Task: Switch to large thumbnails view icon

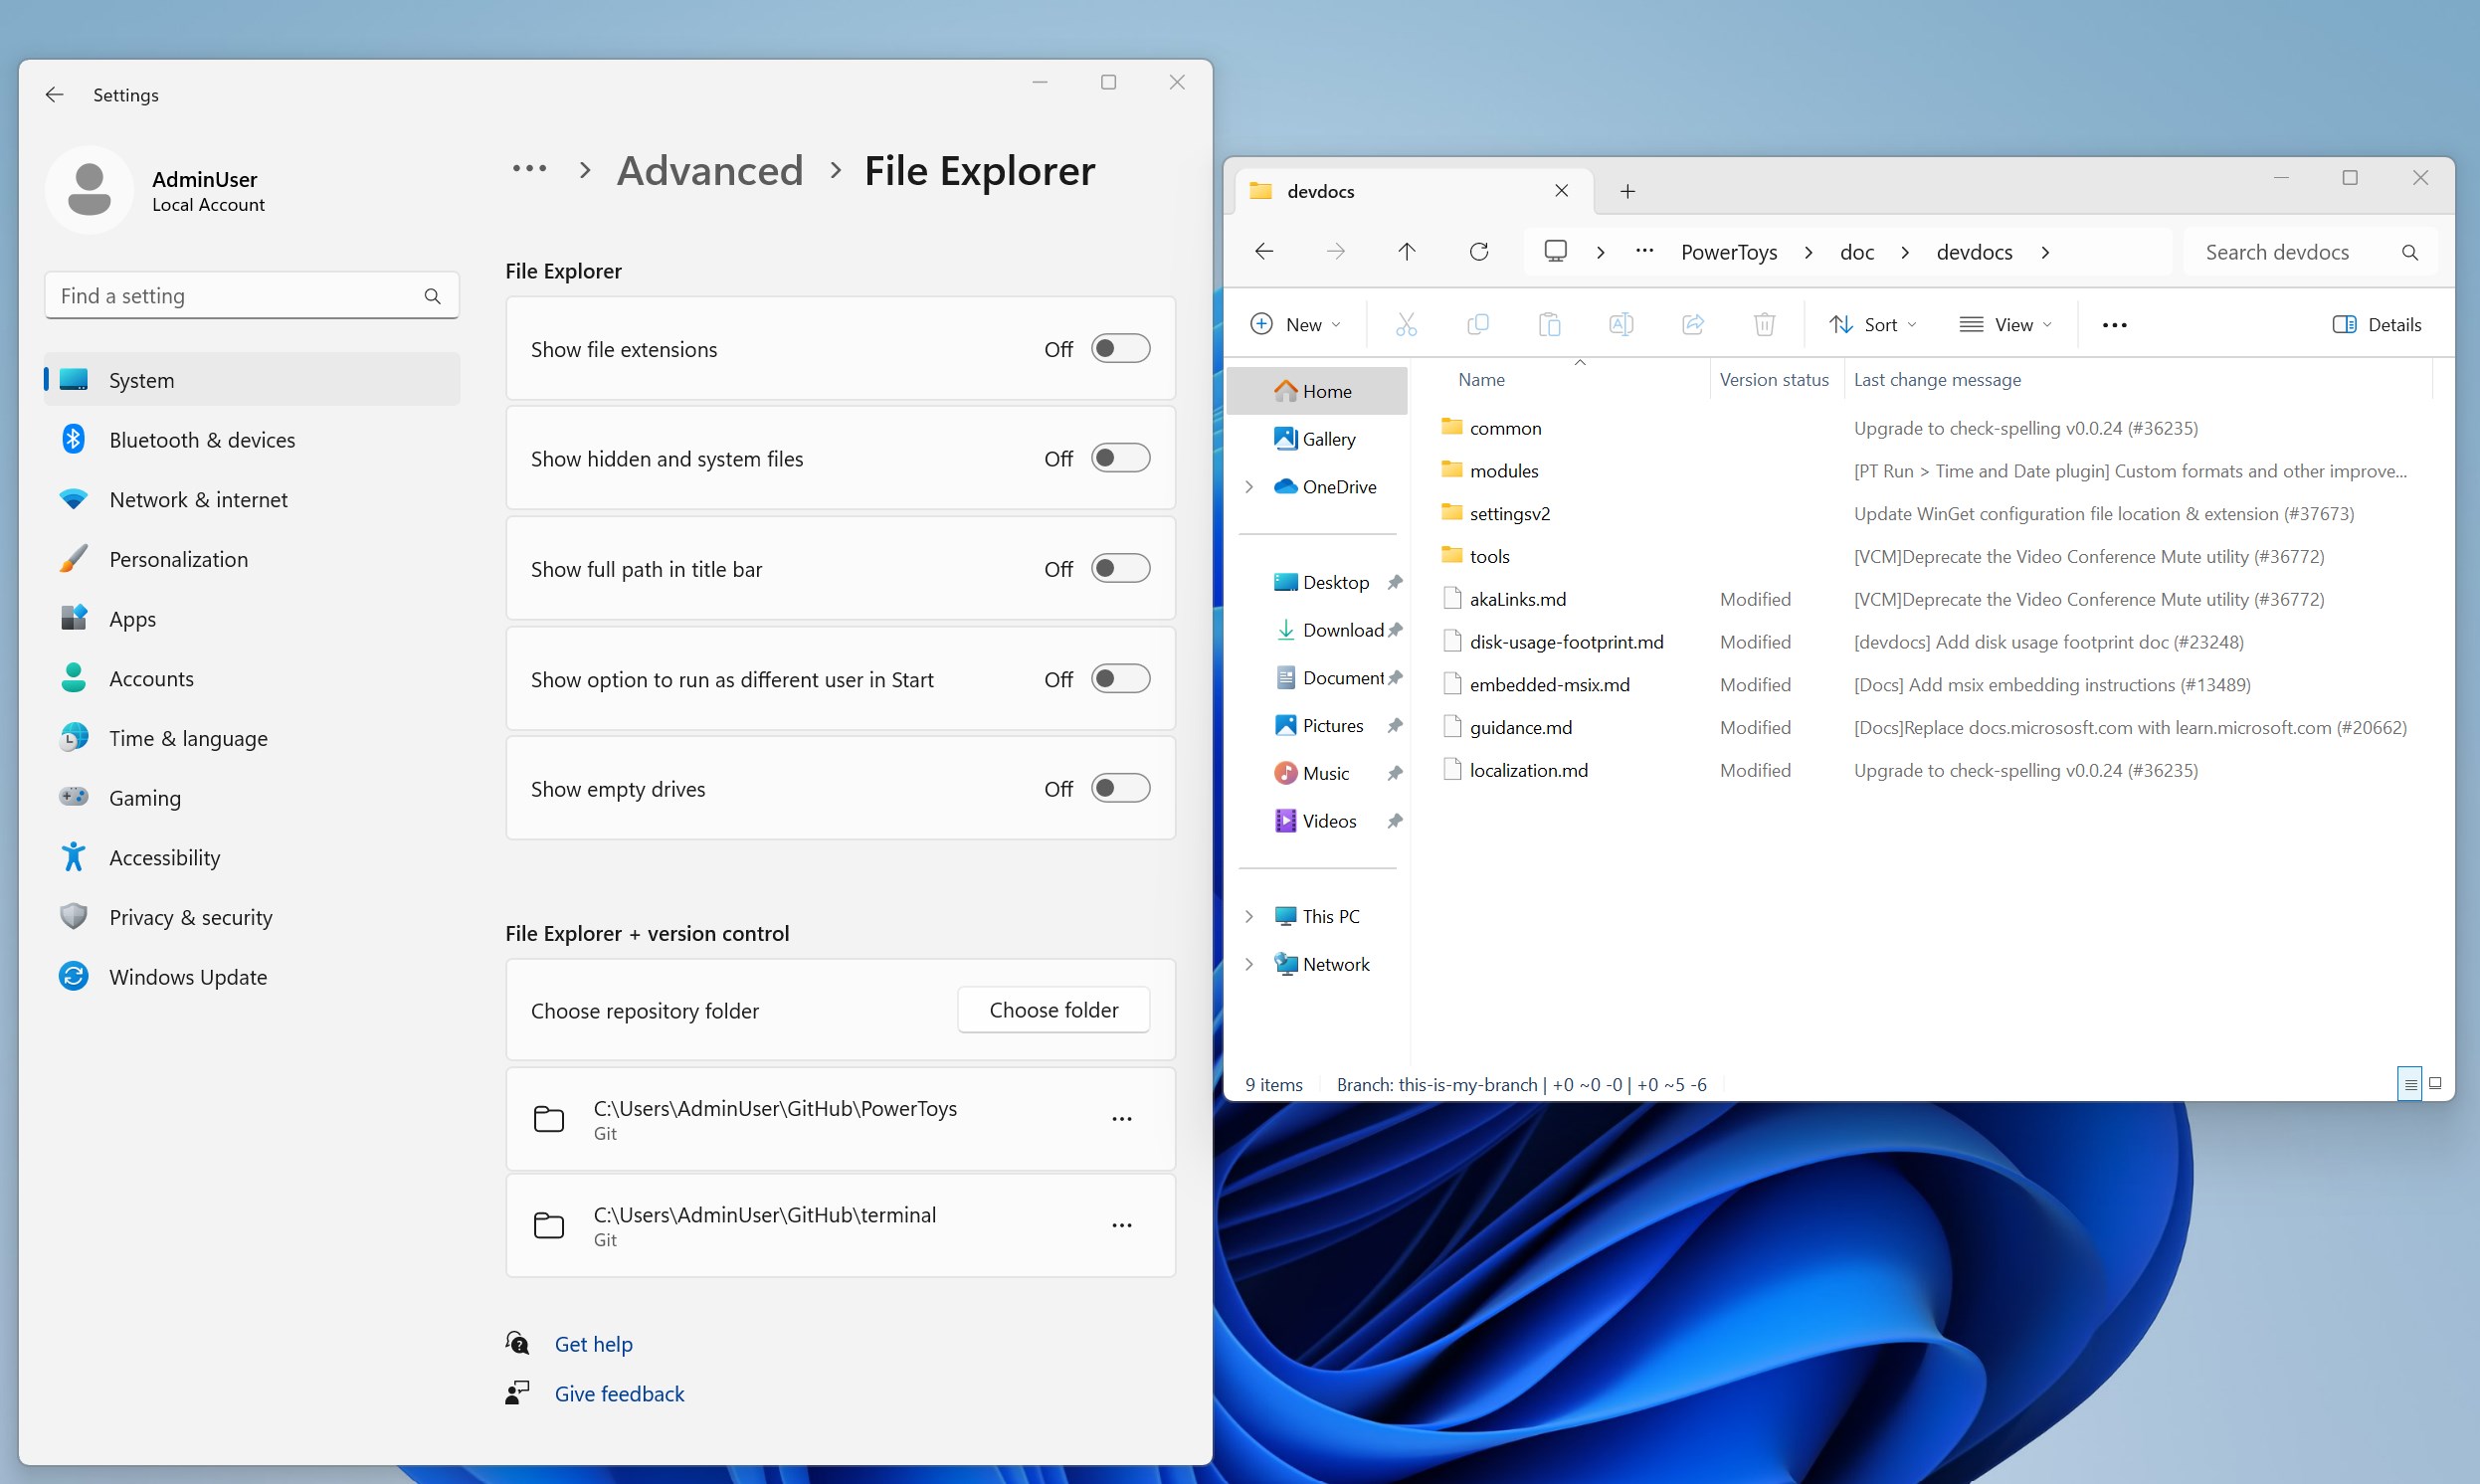Action: (x=2435, y=1083)
